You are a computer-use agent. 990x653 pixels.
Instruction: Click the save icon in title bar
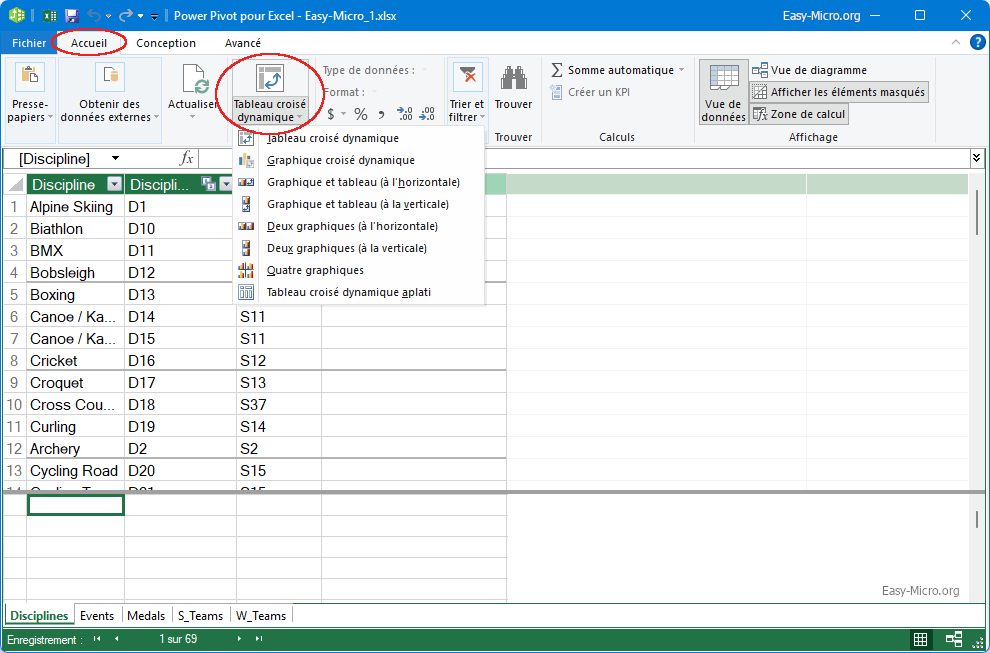(71, 16)
